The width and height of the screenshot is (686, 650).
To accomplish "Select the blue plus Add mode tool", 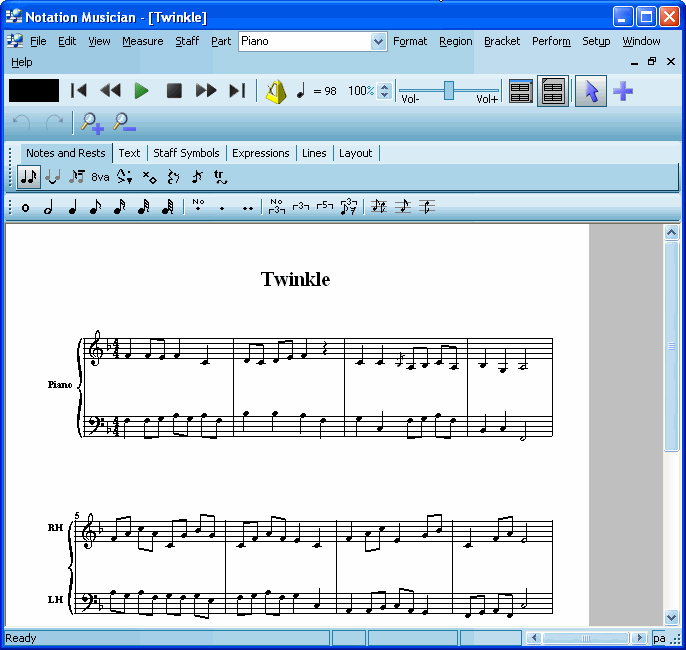I will click(623, 91).
